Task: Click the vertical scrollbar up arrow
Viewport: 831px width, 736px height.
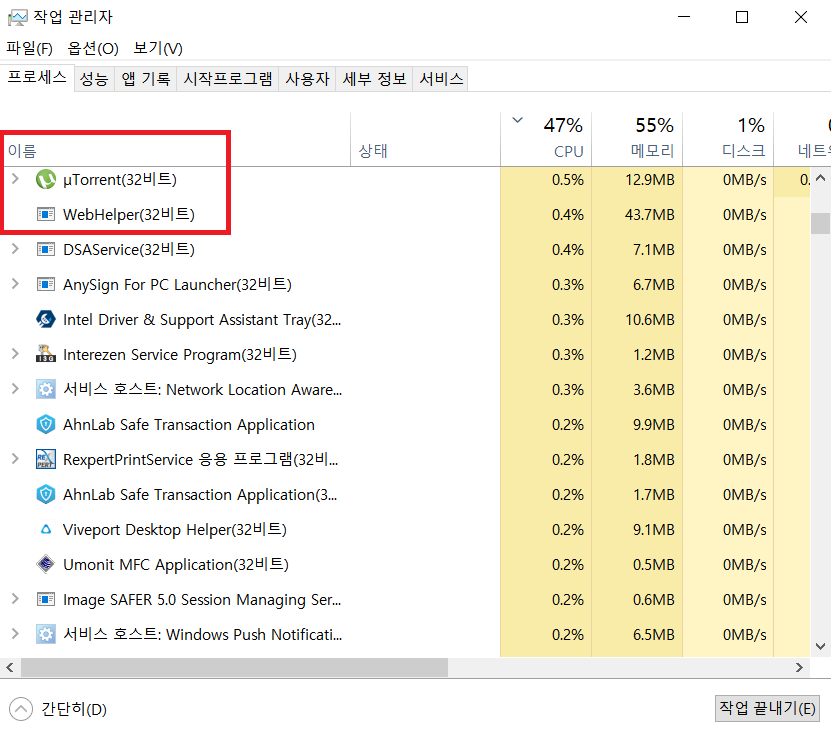Action: (x=820, y=178)
